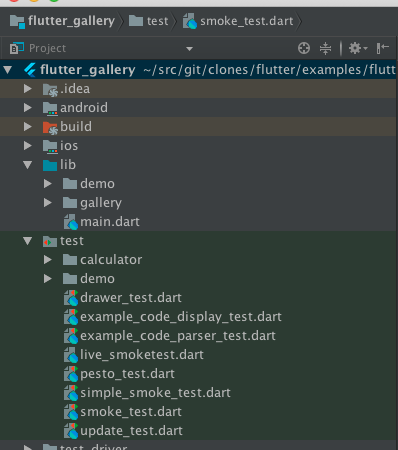
Task: Click the test root folder icon
Action: (50, 241)
